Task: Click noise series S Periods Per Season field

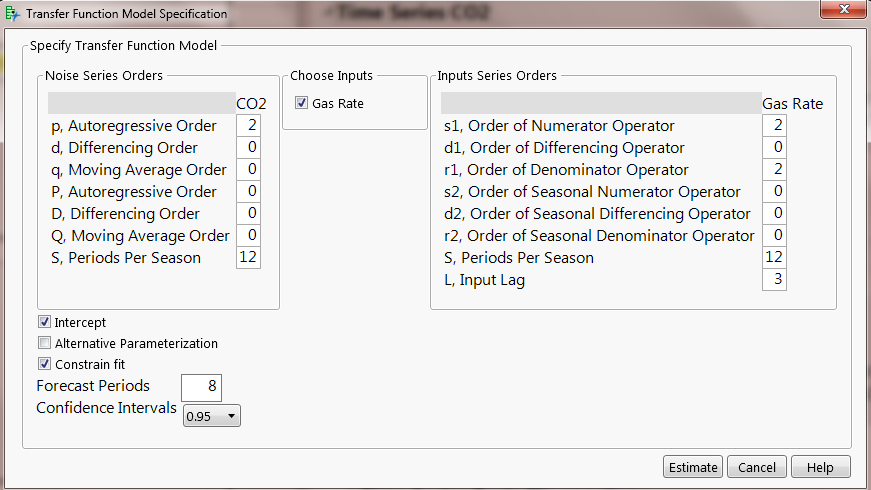Action: coord(248,257)
